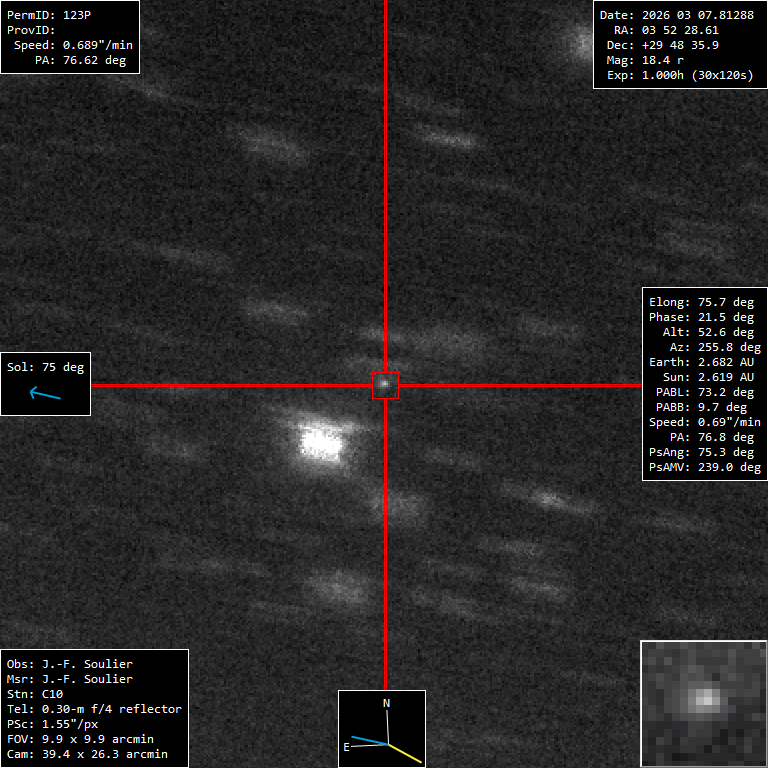Select the PsAMV 239.0 deg row
Image resolution: width=768 pixels, height=768 pixels.
point(704,467)
